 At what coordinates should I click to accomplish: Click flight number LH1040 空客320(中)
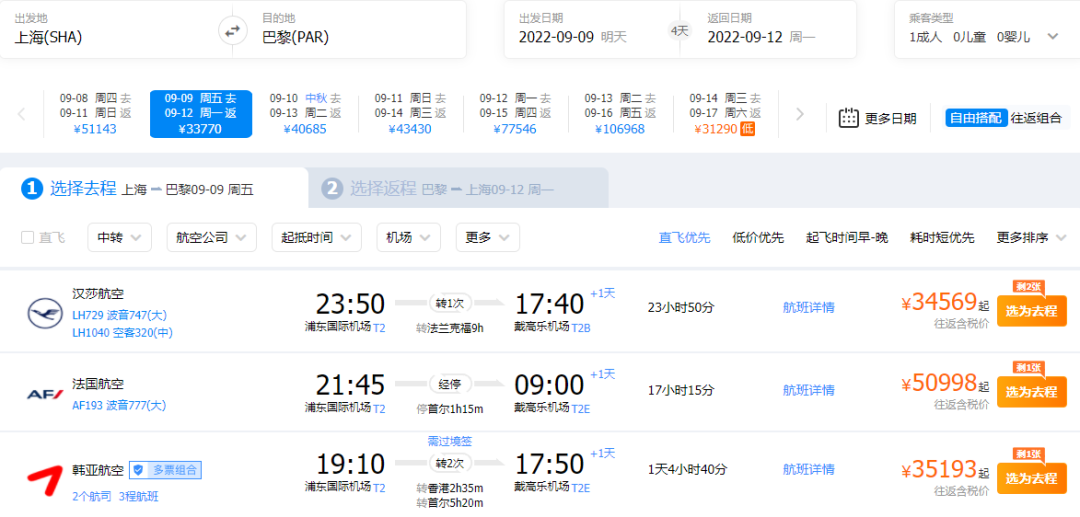click(x=123, y=333)
